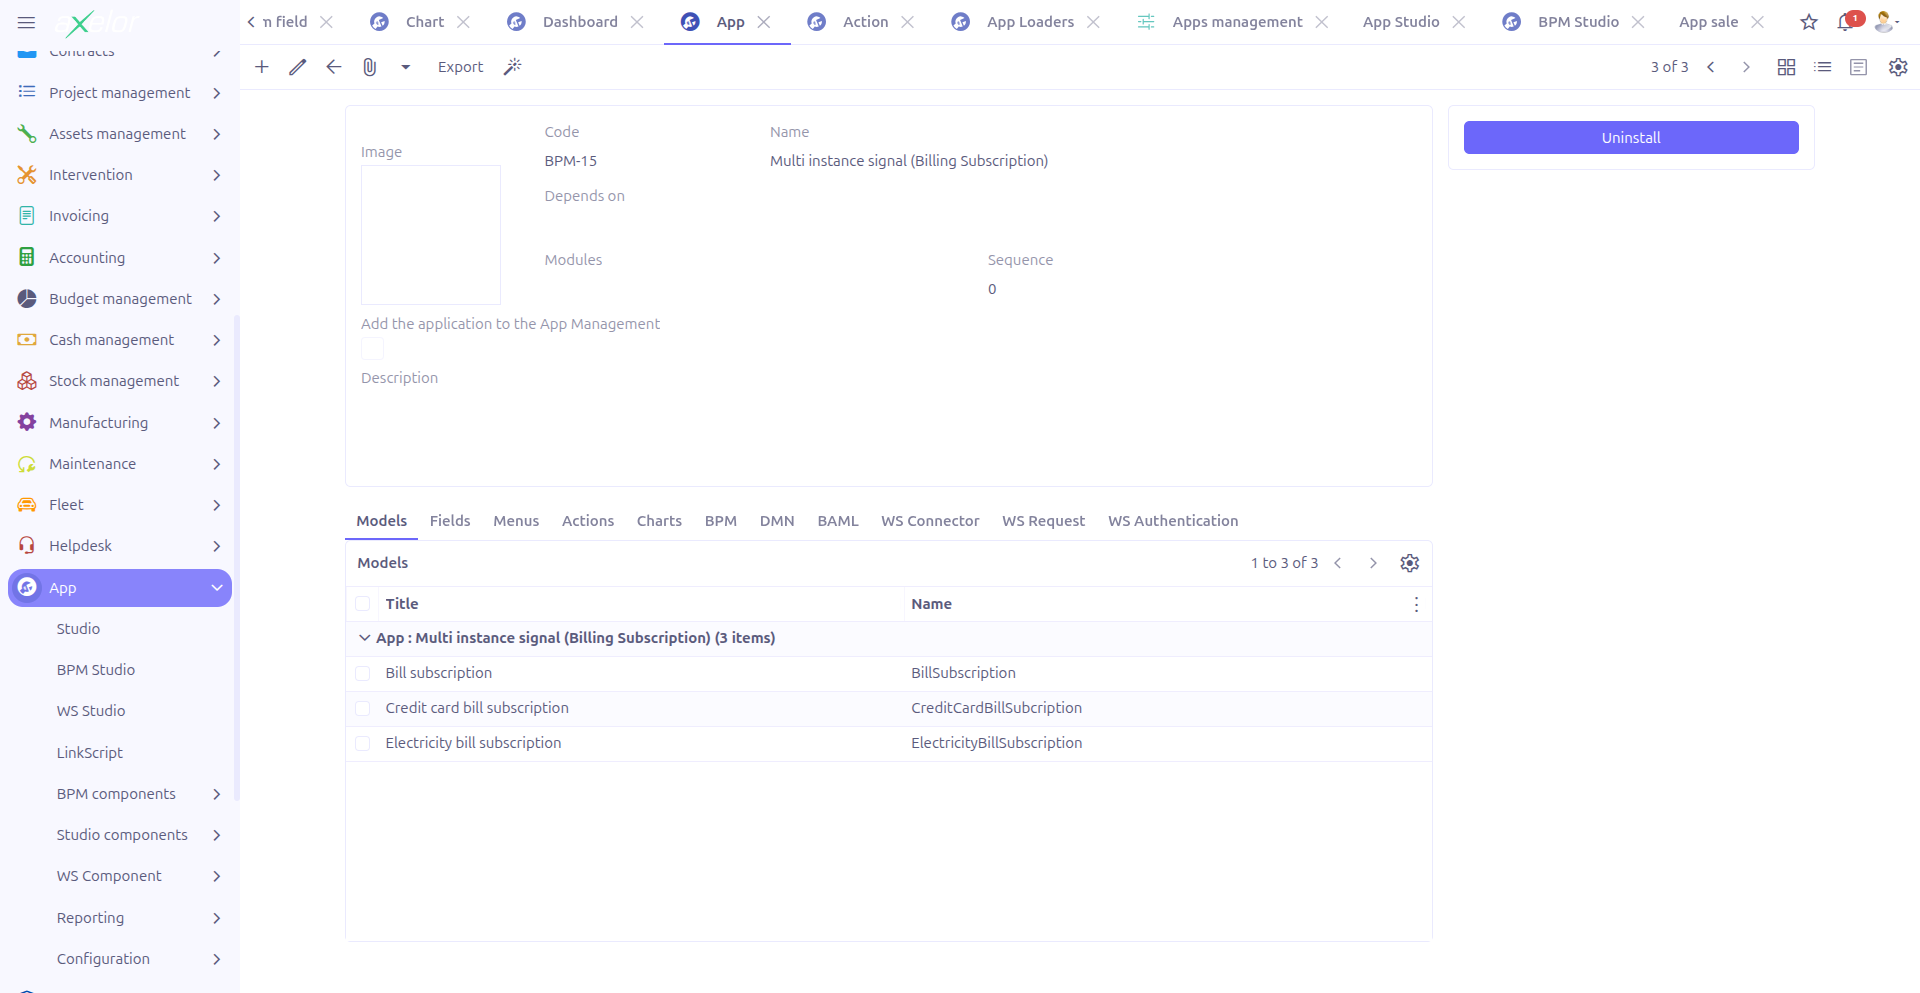Toggle Add application to App Management checkbox

372,349
